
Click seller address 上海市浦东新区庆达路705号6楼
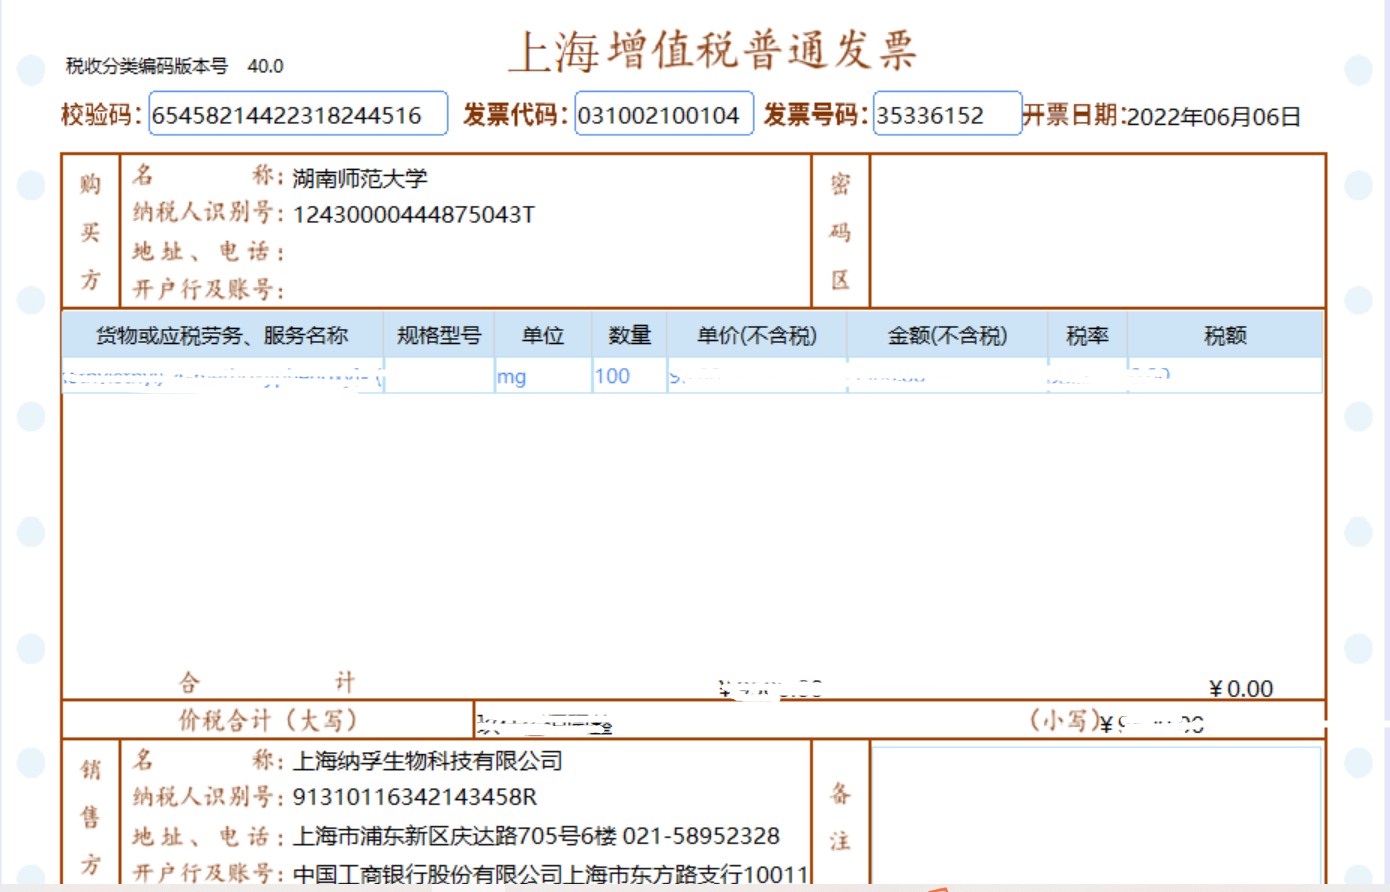pyautogui.click(x=454, y=836)
